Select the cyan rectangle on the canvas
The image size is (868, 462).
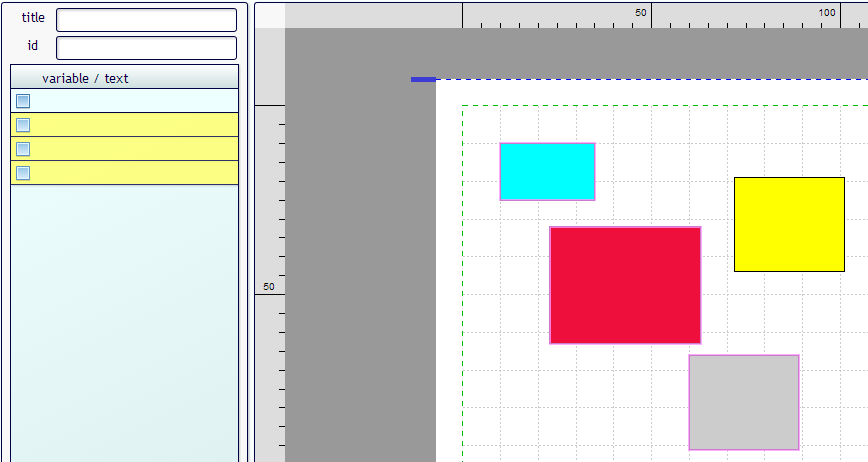coord(547,172)
